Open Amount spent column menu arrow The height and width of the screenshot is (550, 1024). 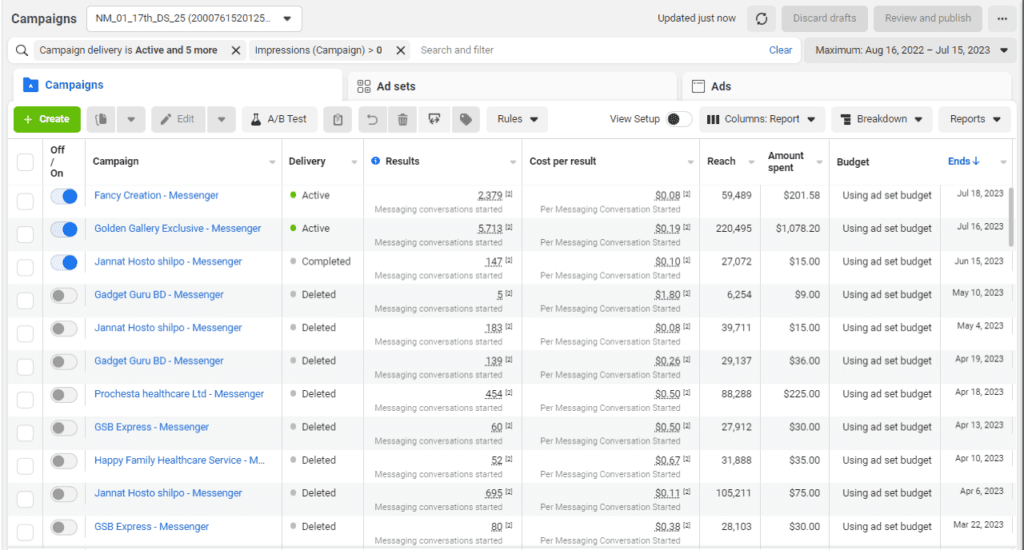819,162
